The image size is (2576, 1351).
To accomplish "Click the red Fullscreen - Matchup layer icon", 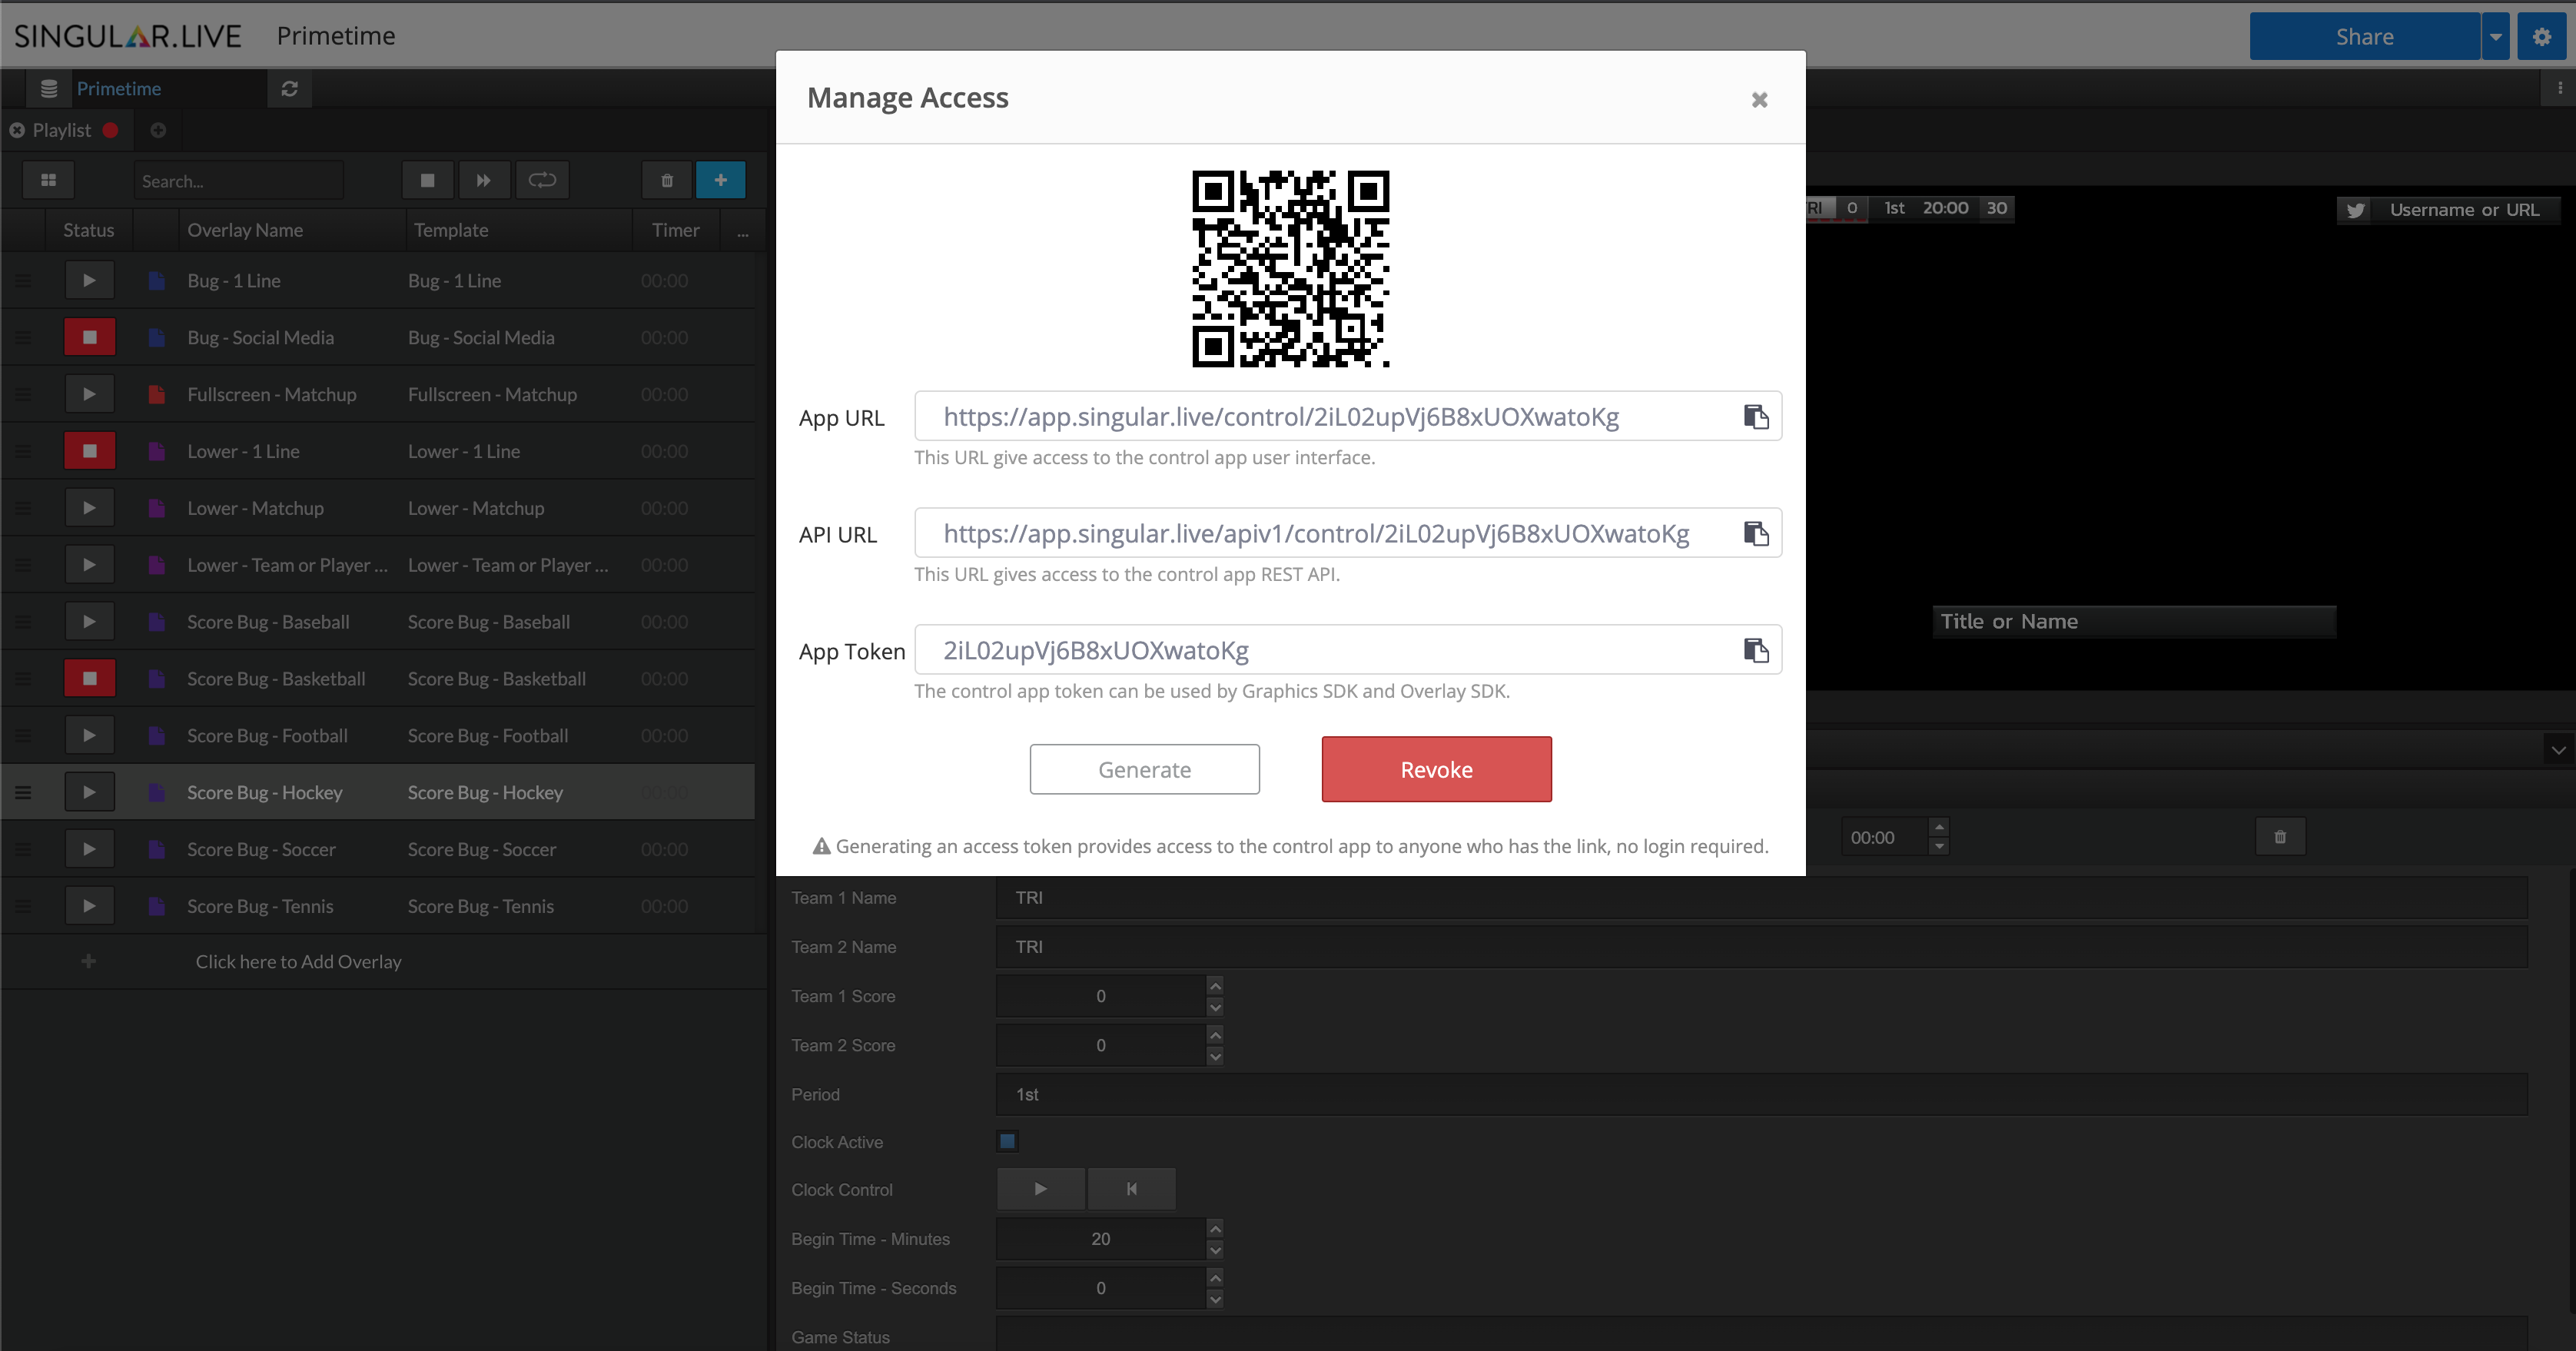I will [x=156, y=394].
